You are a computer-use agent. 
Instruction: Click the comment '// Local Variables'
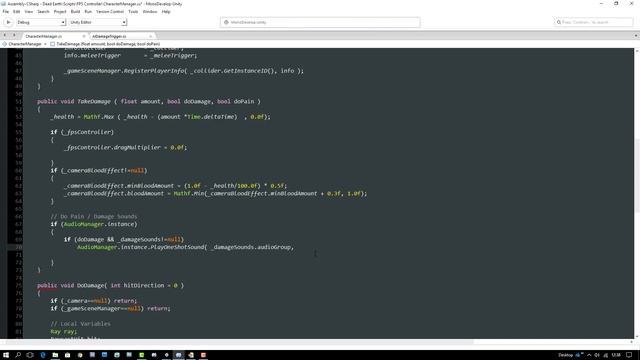(80, 324)
